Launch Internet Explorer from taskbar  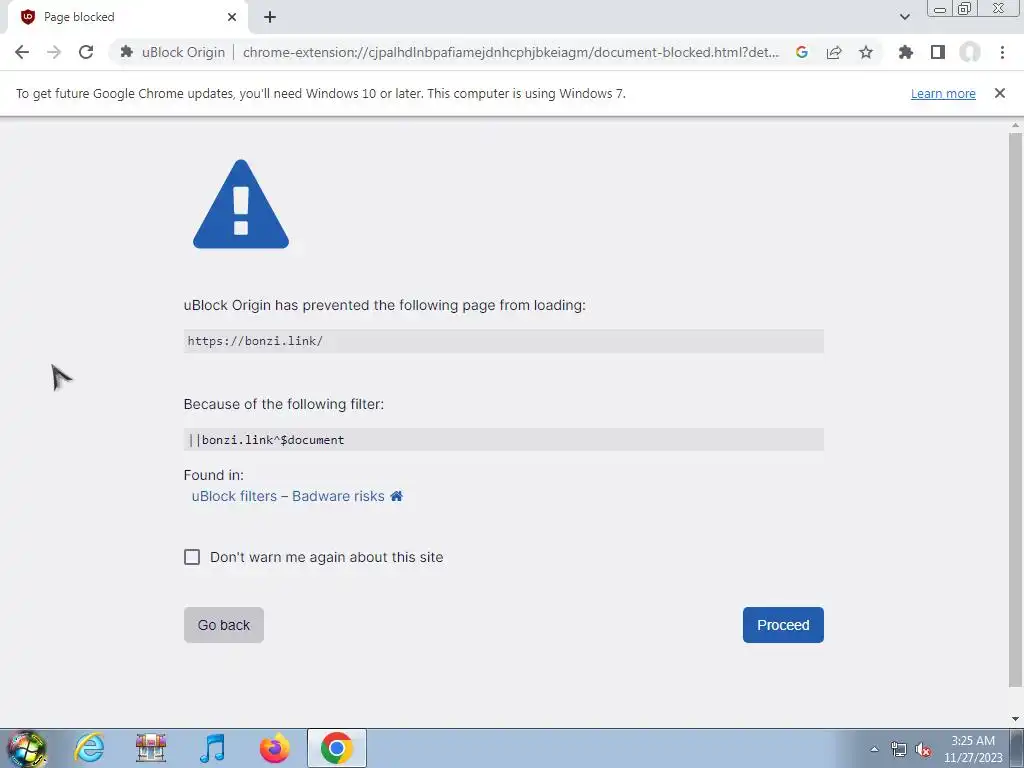tap(89, 748)
